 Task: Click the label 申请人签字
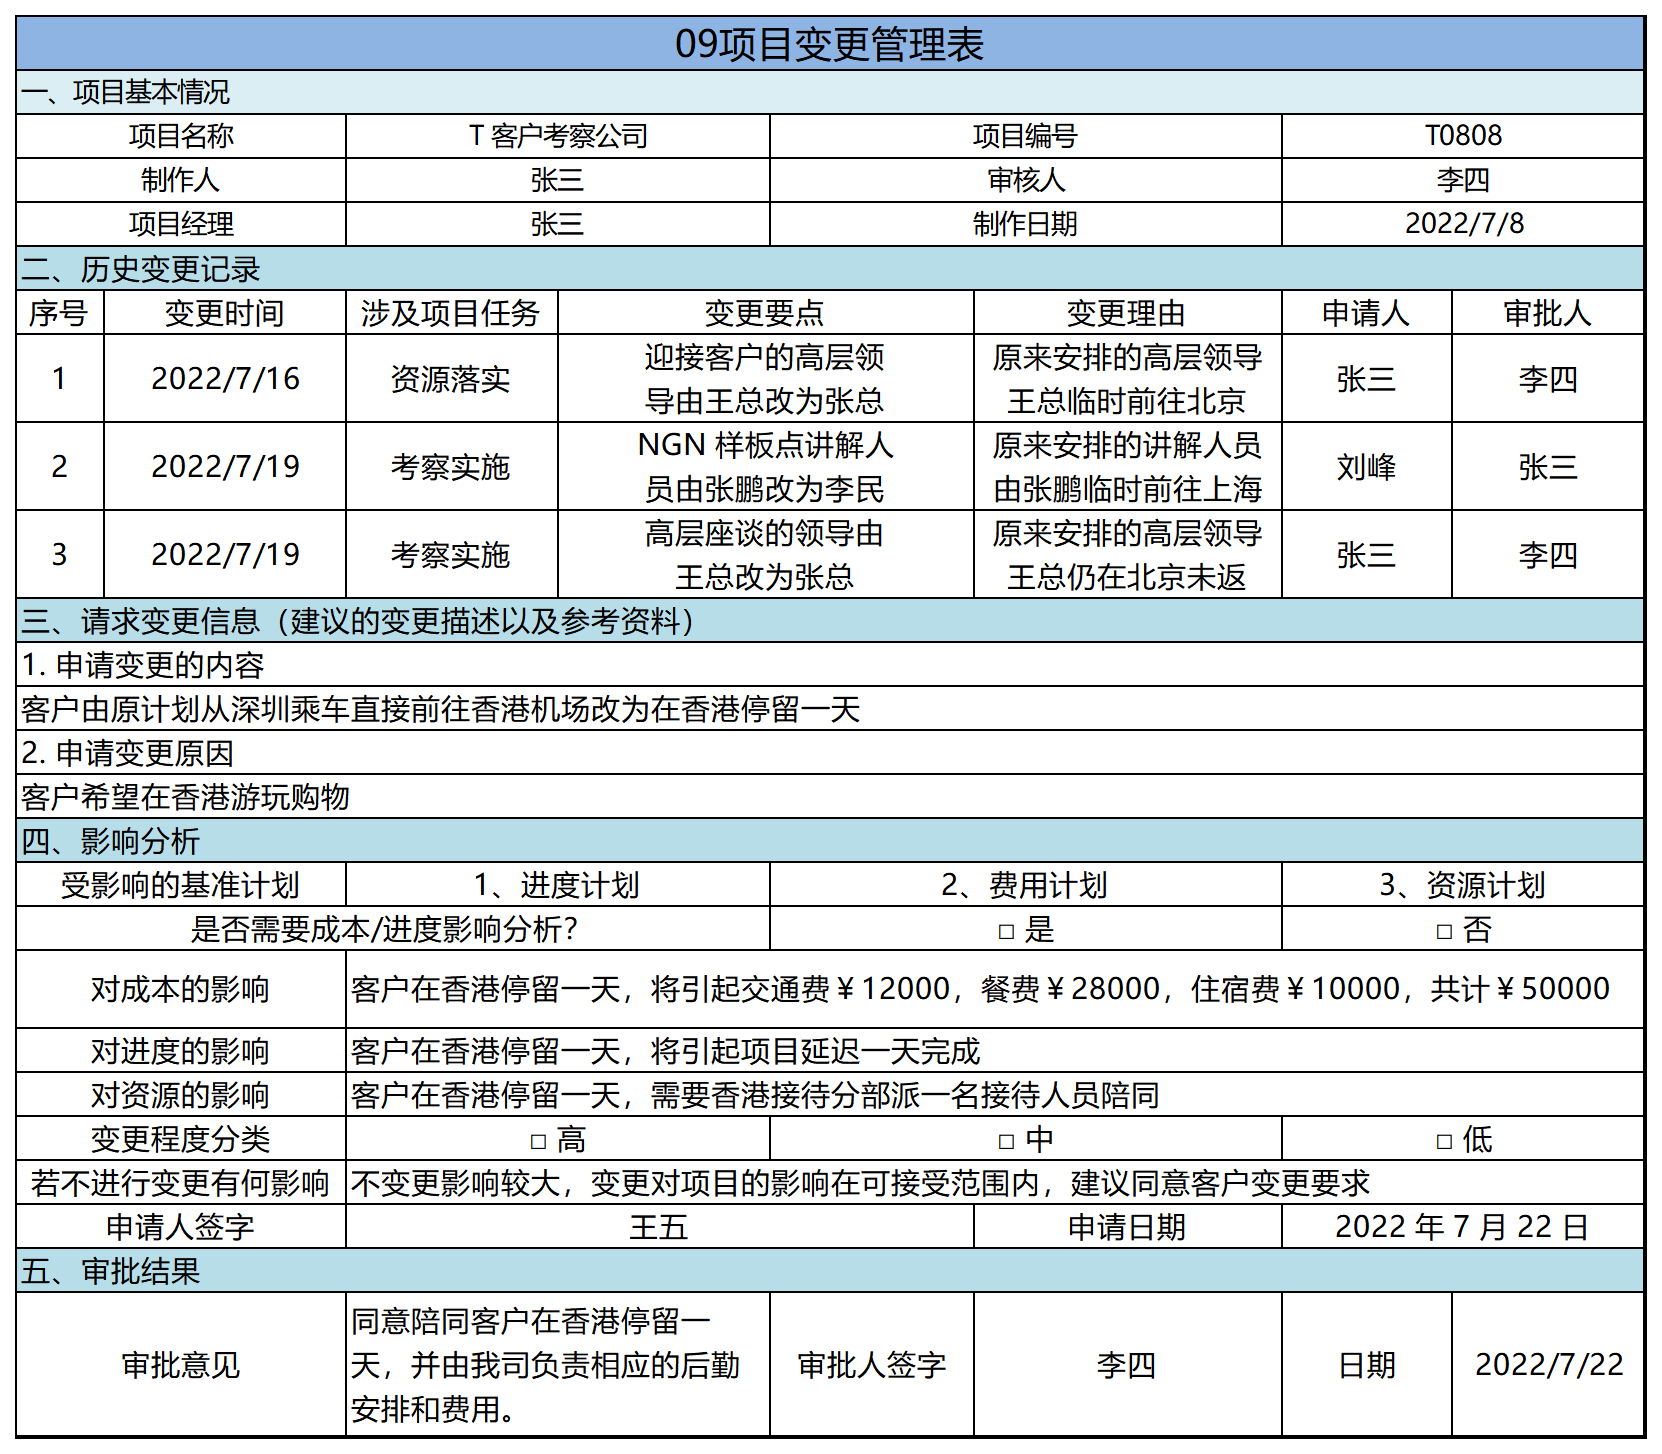tap(181, 1227)
